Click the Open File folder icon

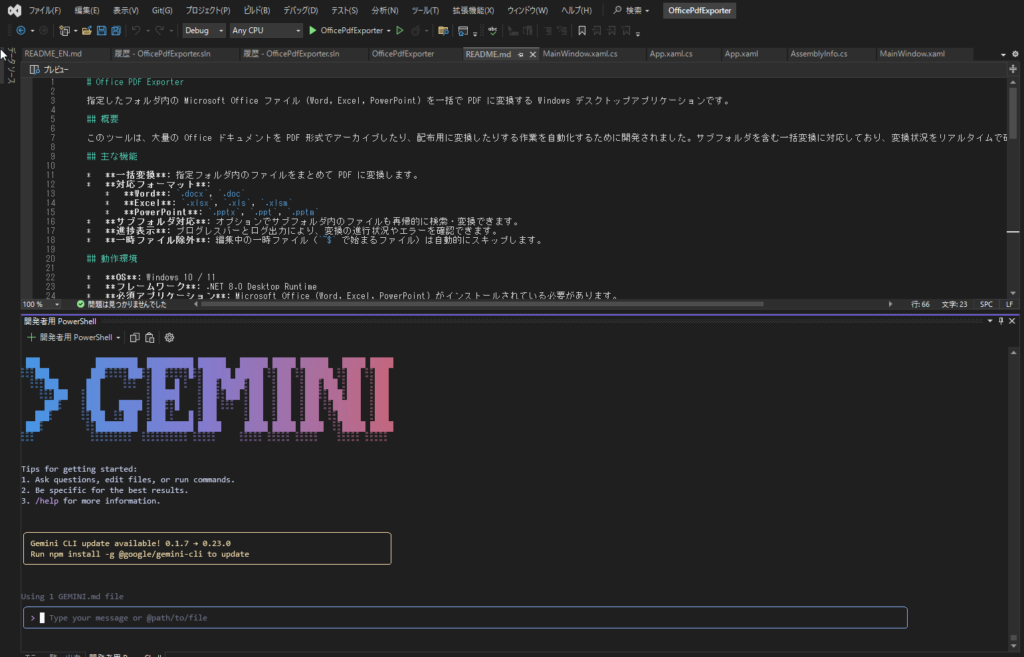(87, 31)
